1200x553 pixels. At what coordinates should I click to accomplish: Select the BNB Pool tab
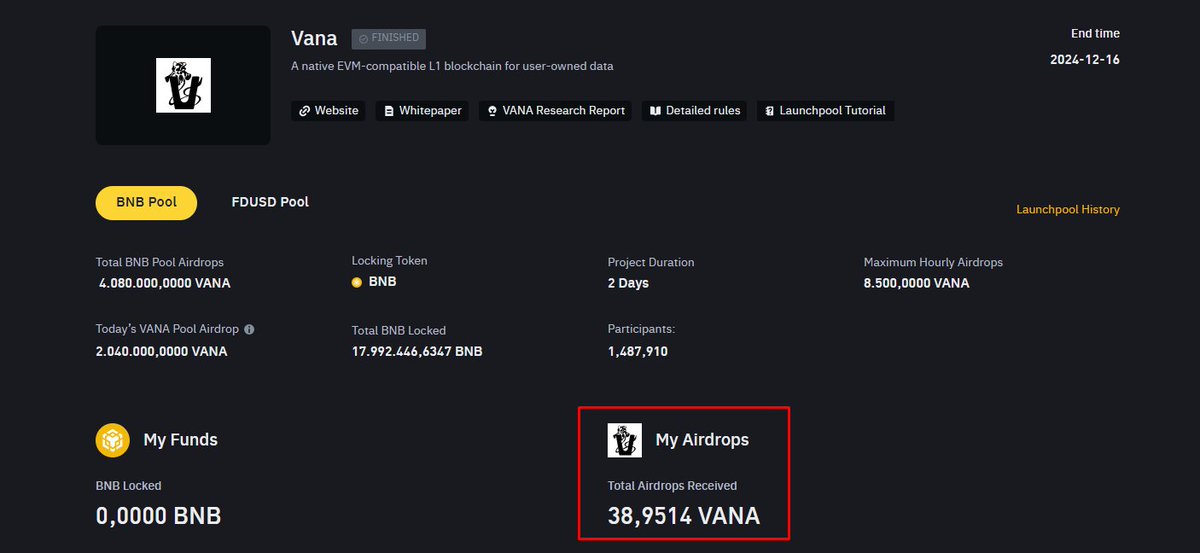click(x=146, y=202)
